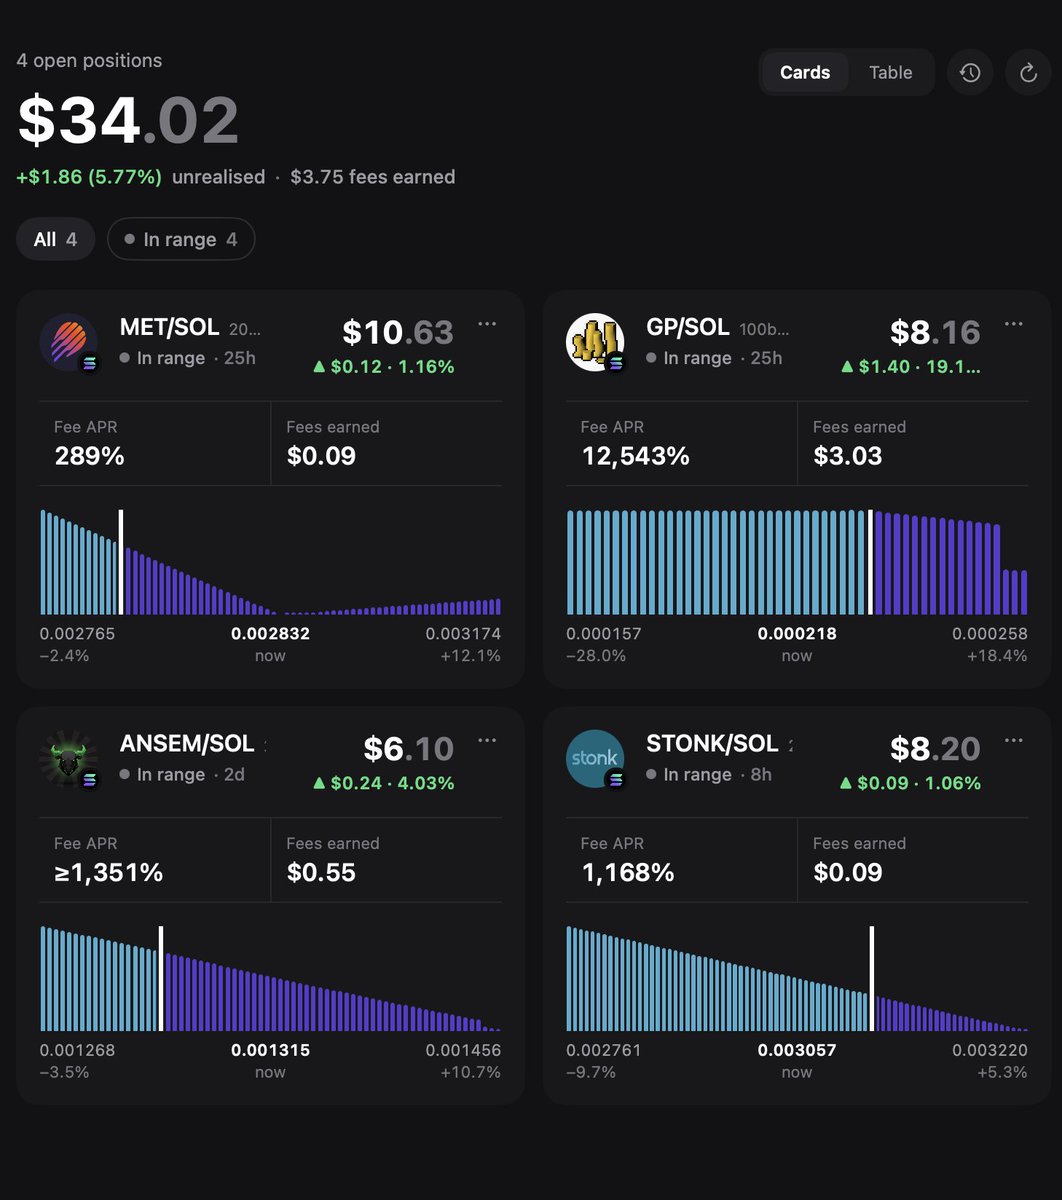Click the GP token logo
The height and width of the screenshot is (1200, 1062).
[595, 342]
